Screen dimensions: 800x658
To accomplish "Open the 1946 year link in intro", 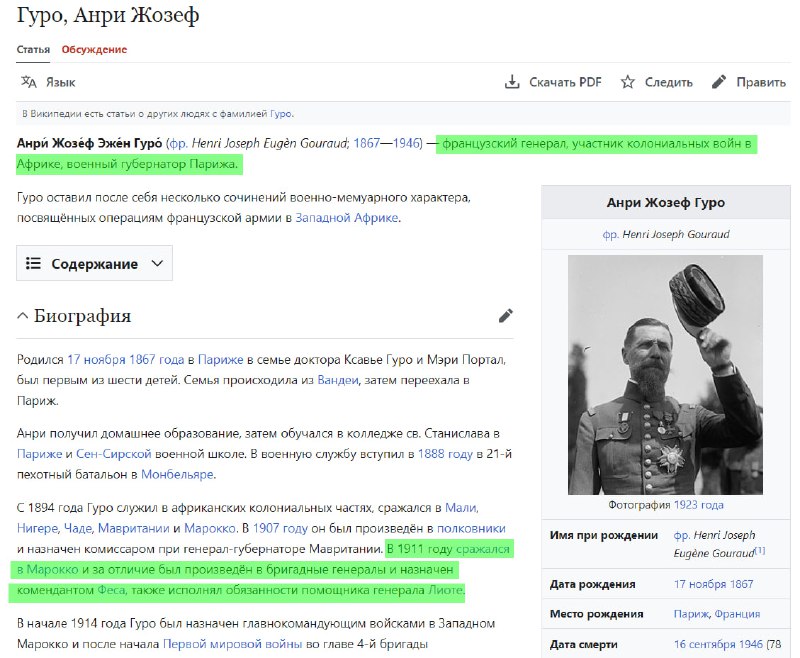I will [406, 143].
